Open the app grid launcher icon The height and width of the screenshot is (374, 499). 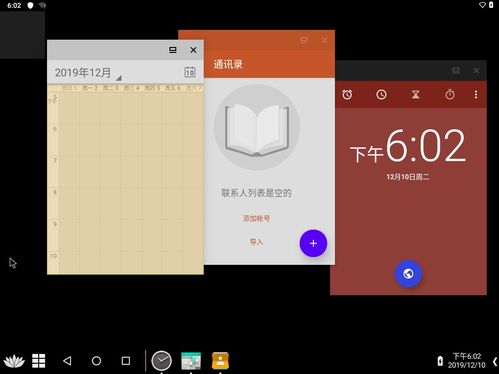39,361
